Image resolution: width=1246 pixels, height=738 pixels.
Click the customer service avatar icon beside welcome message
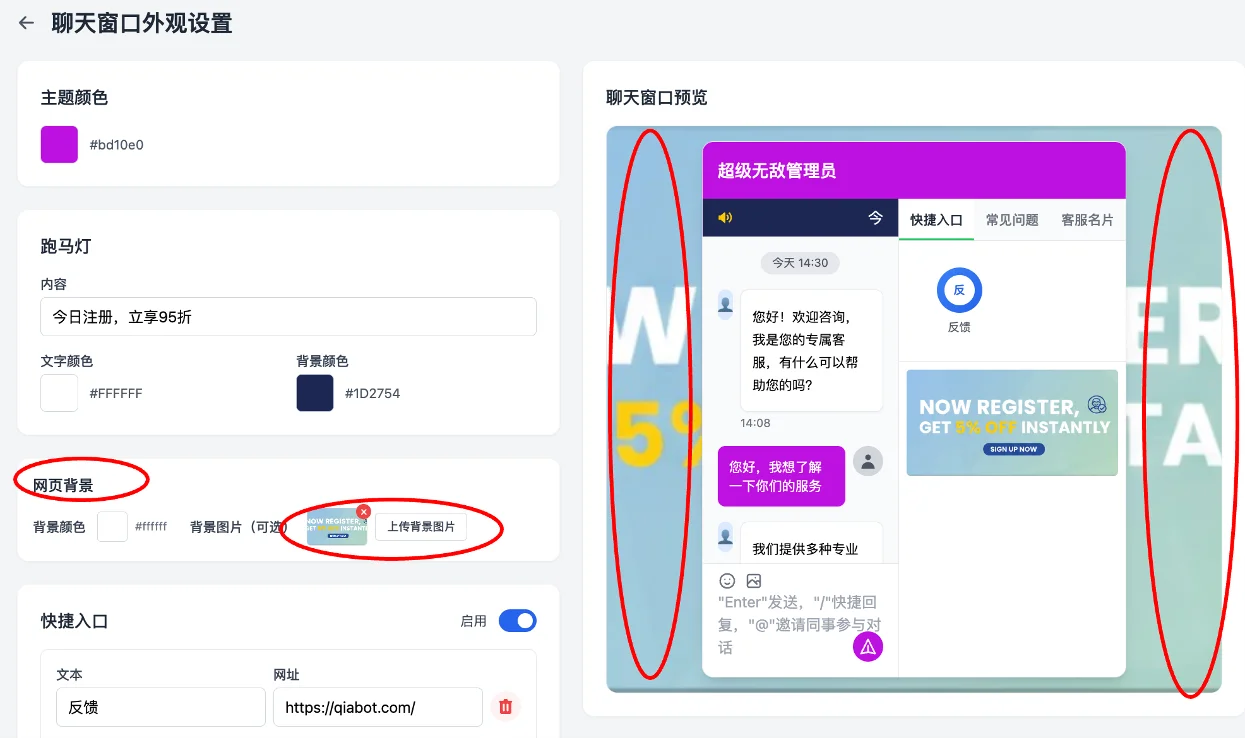pos(724,305)
